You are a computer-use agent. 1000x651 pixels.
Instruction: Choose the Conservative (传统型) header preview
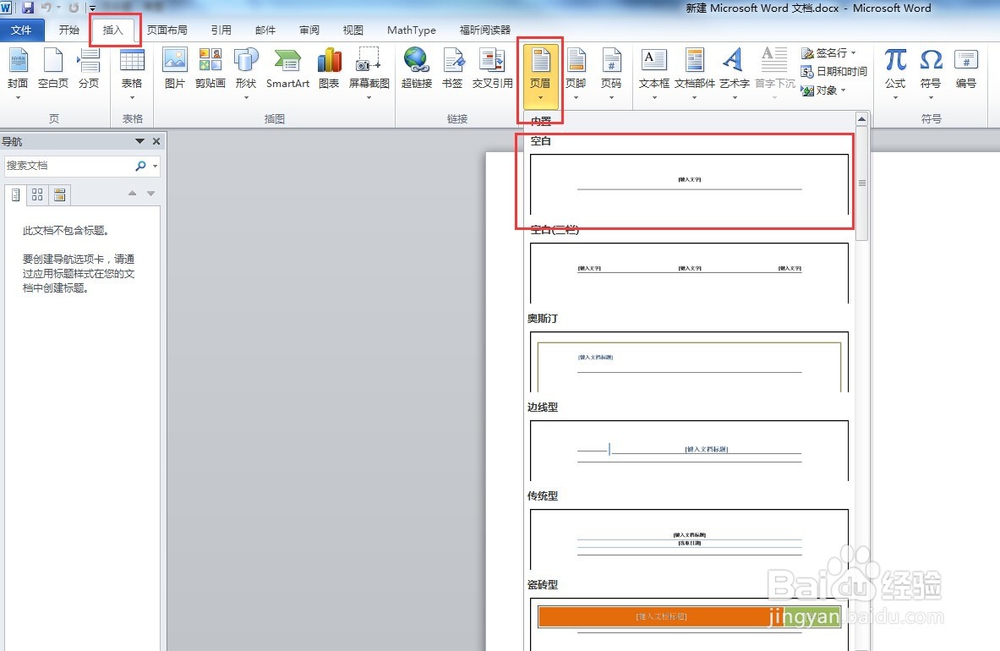[x=689, y=539]
